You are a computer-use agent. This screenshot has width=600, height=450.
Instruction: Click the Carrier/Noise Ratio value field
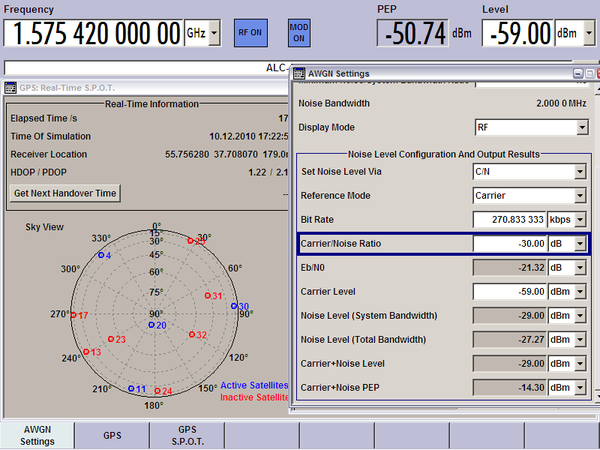(509, 243)
